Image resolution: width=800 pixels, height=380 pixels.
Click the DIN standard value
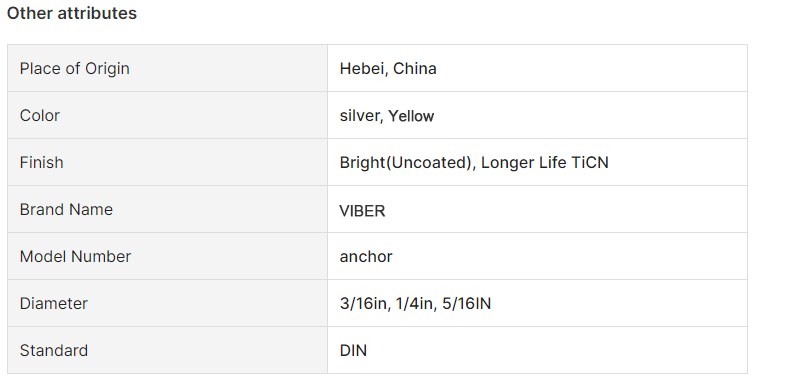coord(353,350)
